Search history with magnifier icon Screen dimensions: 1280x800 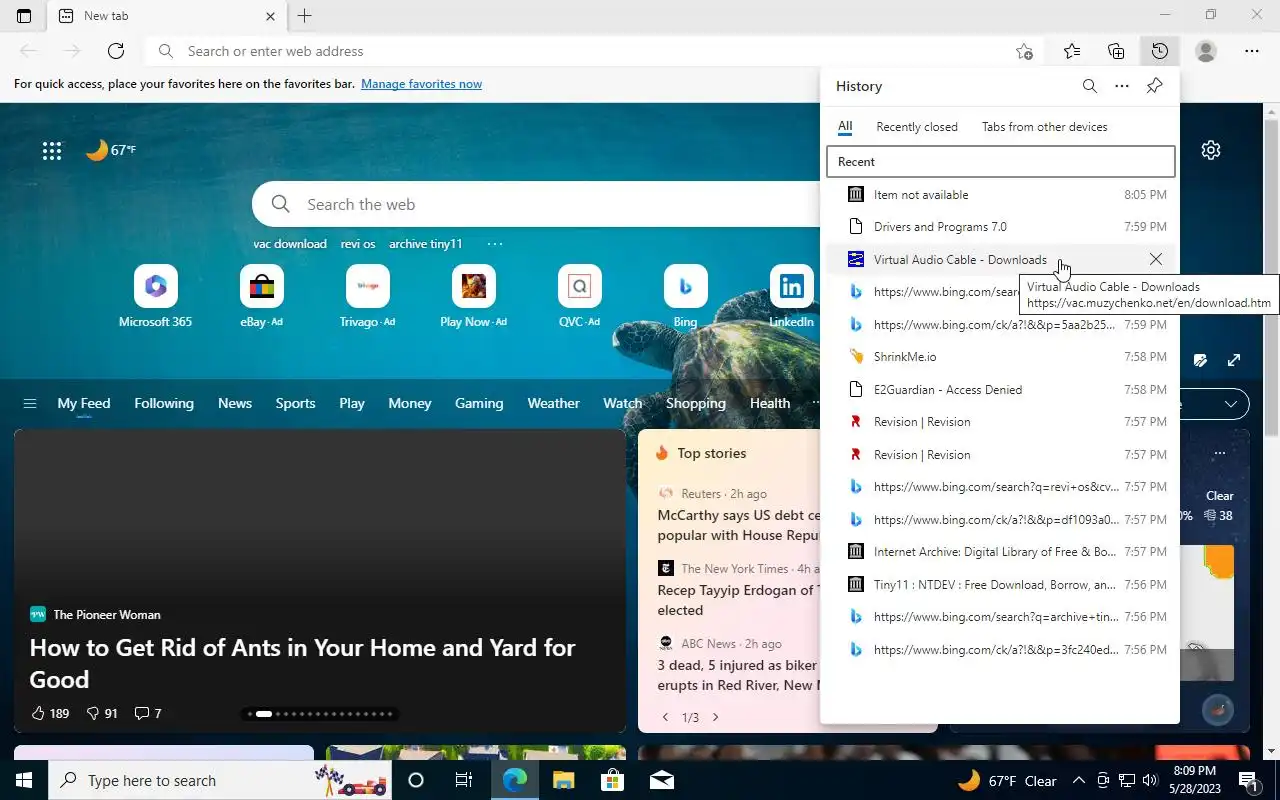pyautogui.click(x=1090, y=86)
